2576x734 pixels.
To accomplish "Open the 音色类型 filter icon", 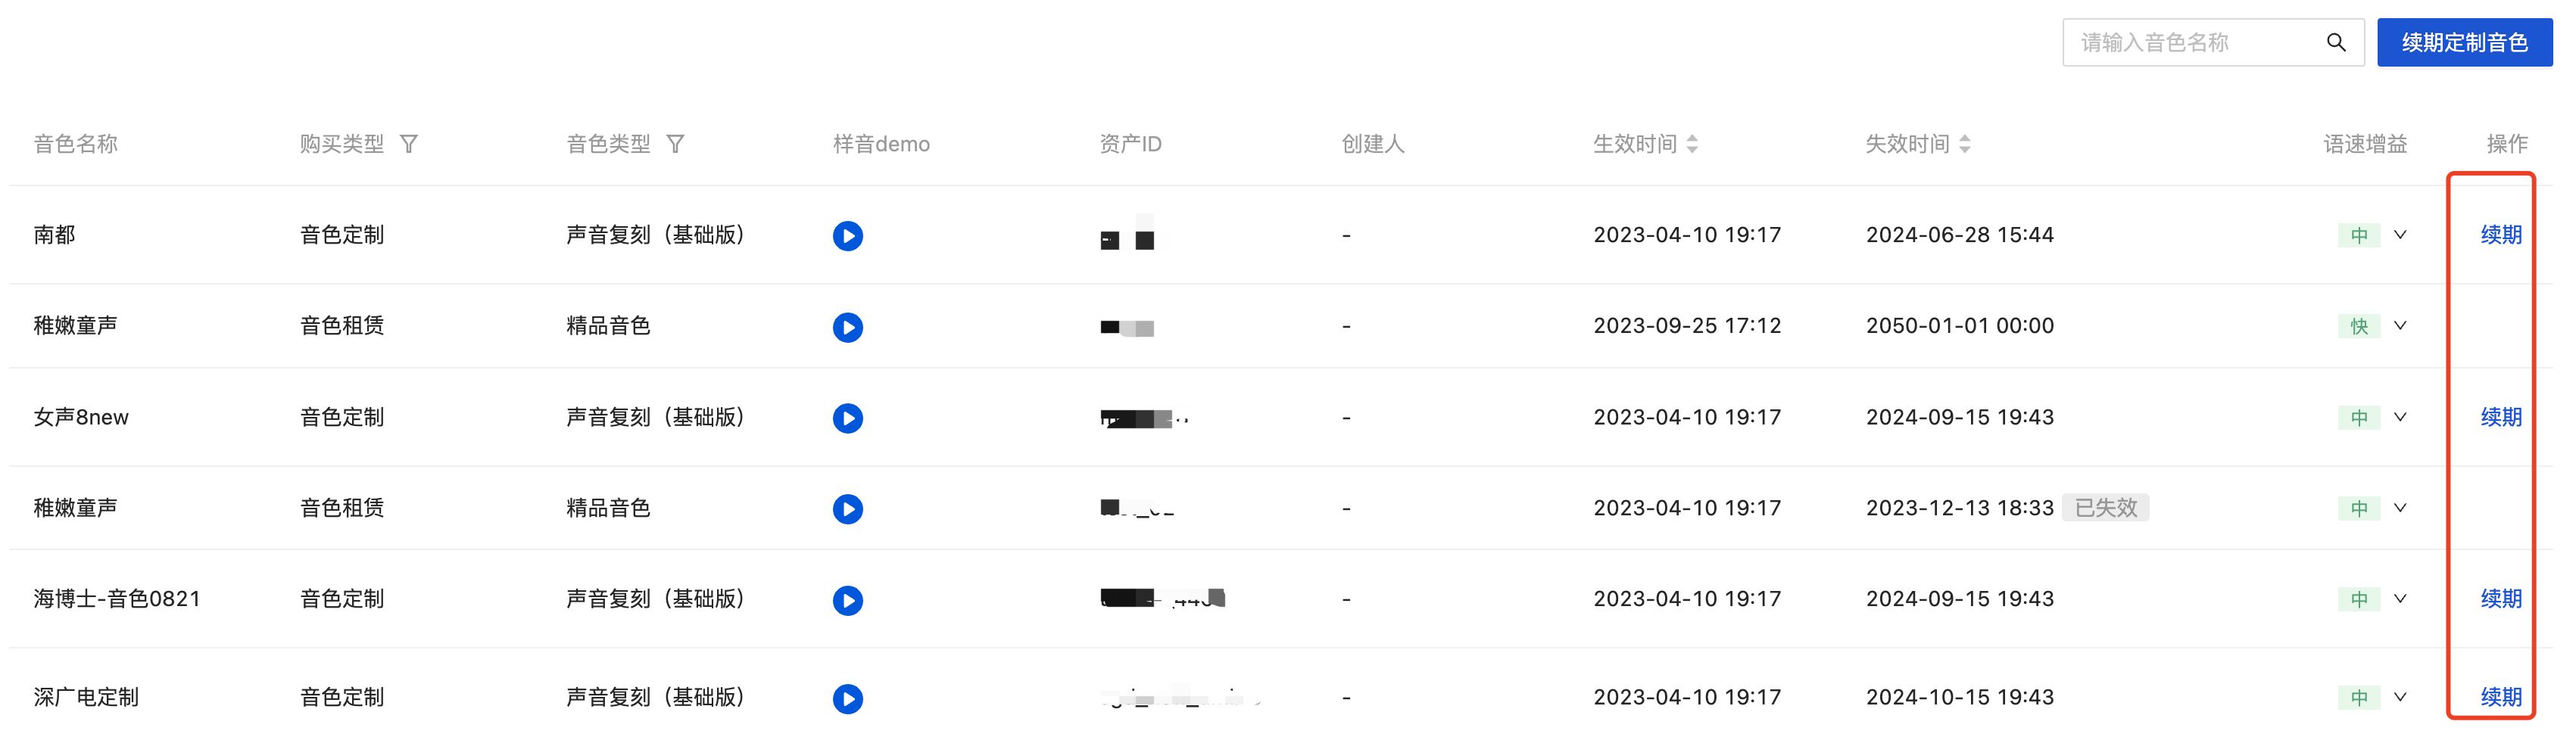I will [x=676, y=144].
